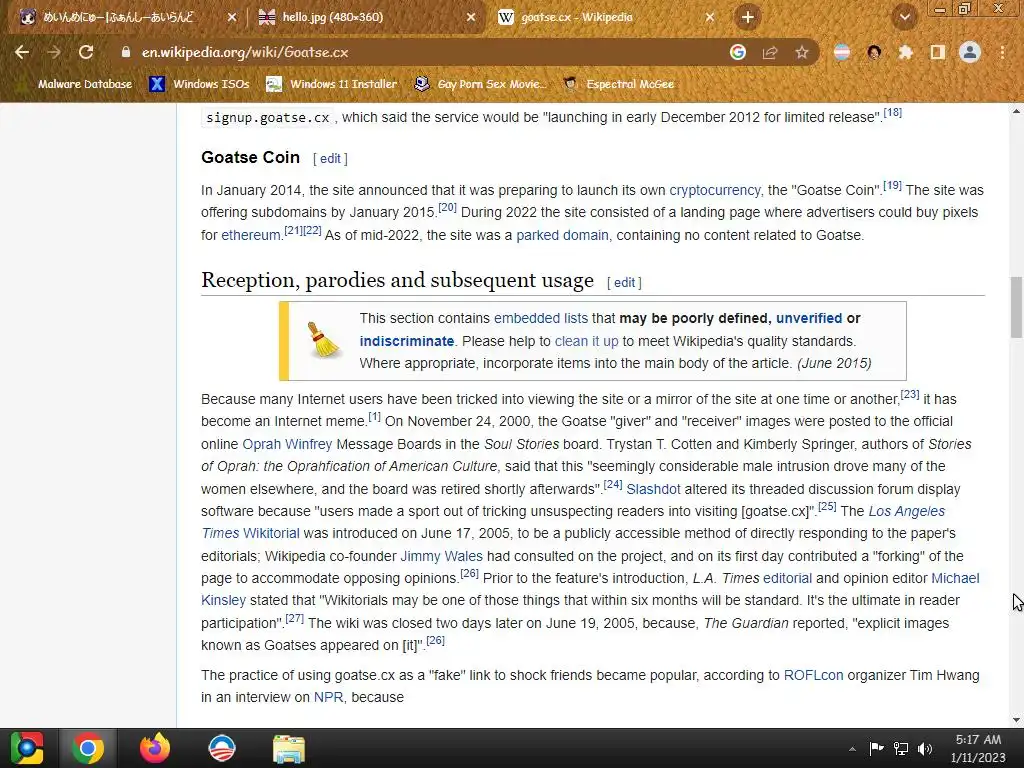This screenshot has width=1024, height=768.
Task: Bookmark this page with the star icon
Action: coord(802,52)
